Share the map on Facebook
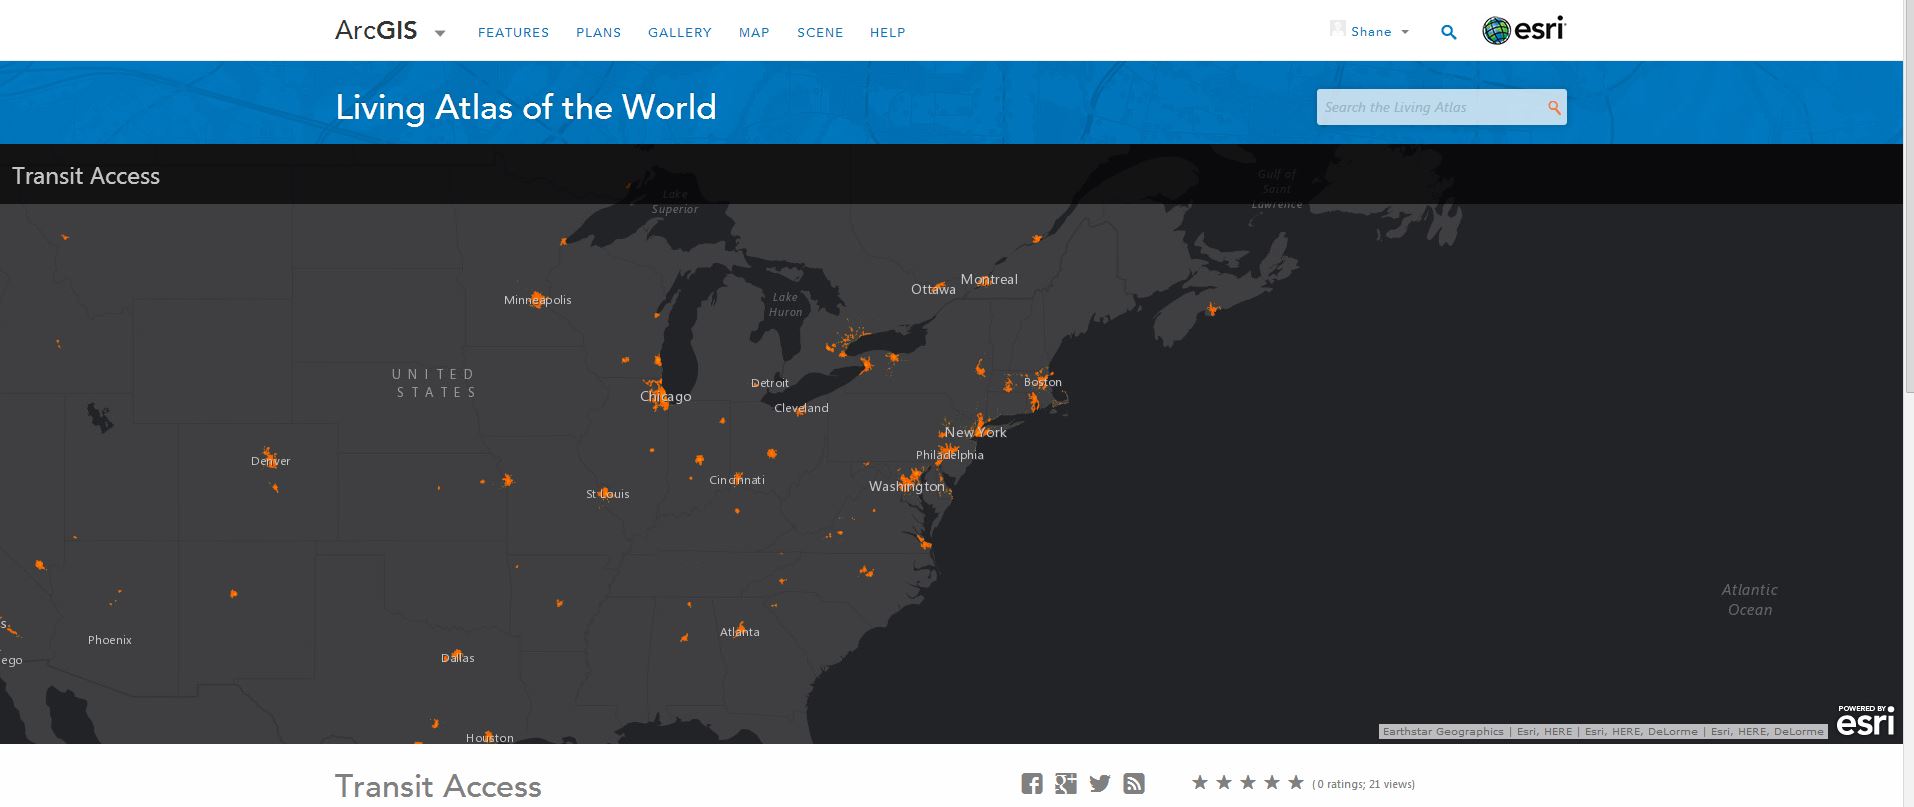Image resolution: width=1914 pixels, height=807 pixels. [1032, 784]
